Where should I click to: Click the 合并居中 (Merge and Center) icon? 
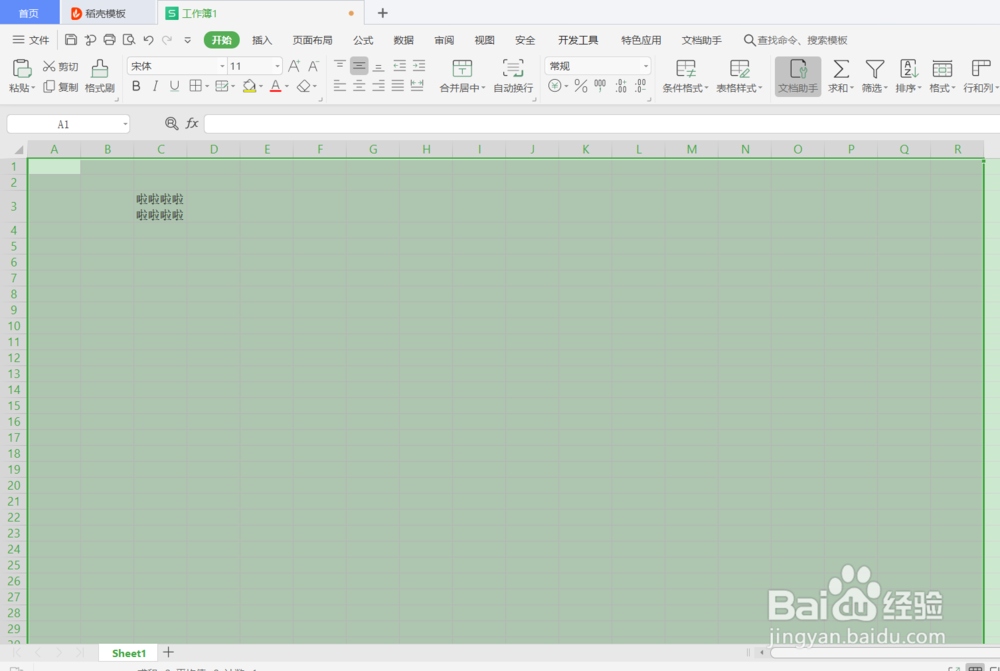click(x=461, y=78)
